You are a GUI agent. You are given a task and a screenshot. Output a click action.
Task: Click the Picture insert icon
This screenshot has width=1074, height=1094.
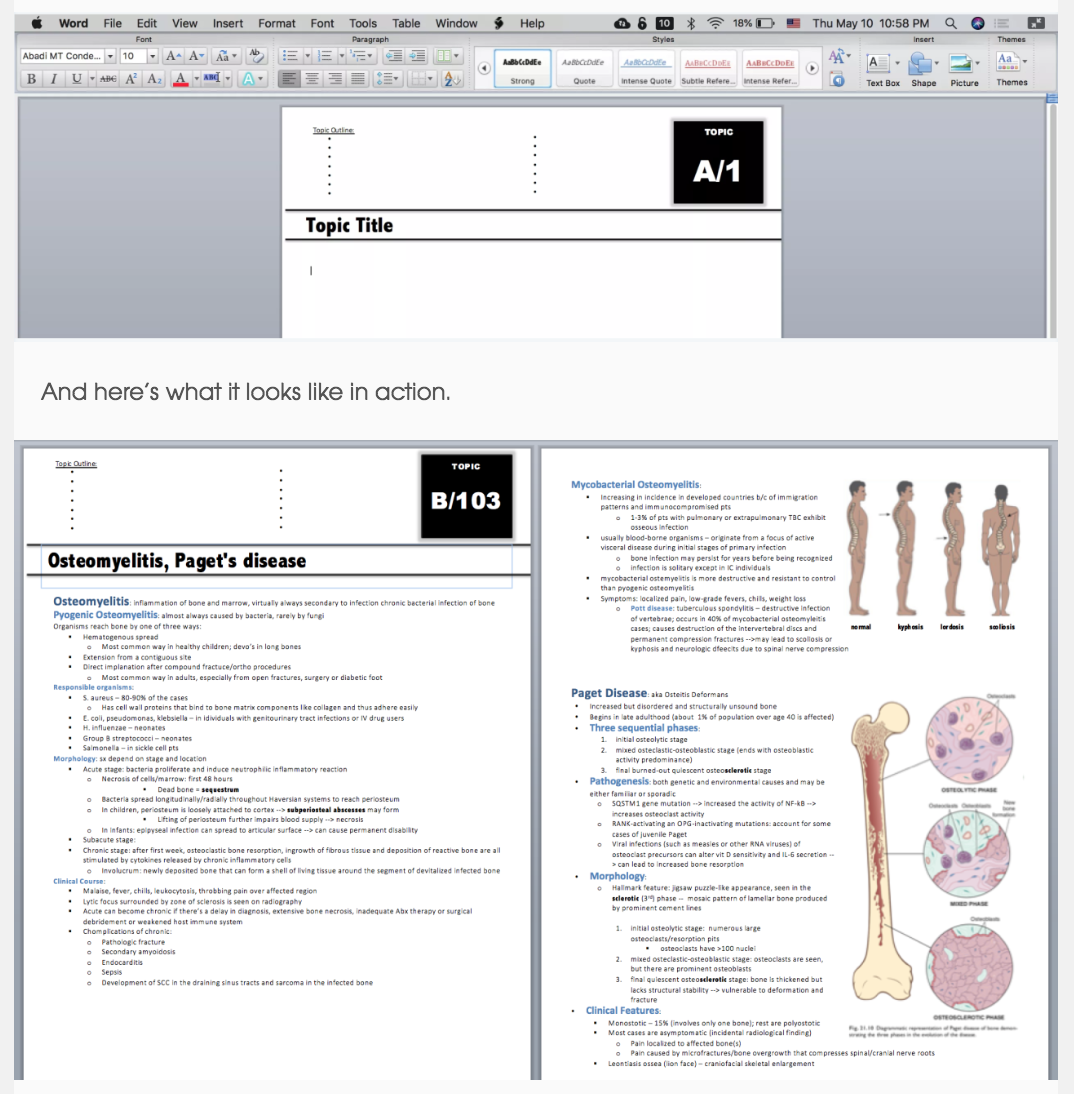click(x=962, y=62)
